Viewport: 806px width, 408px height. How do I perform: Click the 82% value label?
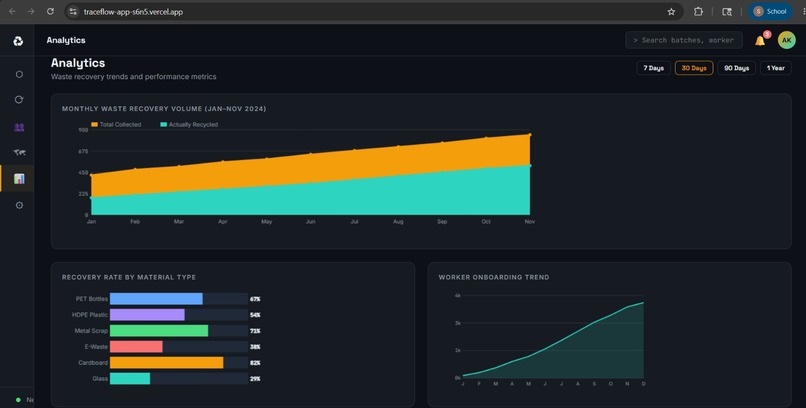point(255,363)
